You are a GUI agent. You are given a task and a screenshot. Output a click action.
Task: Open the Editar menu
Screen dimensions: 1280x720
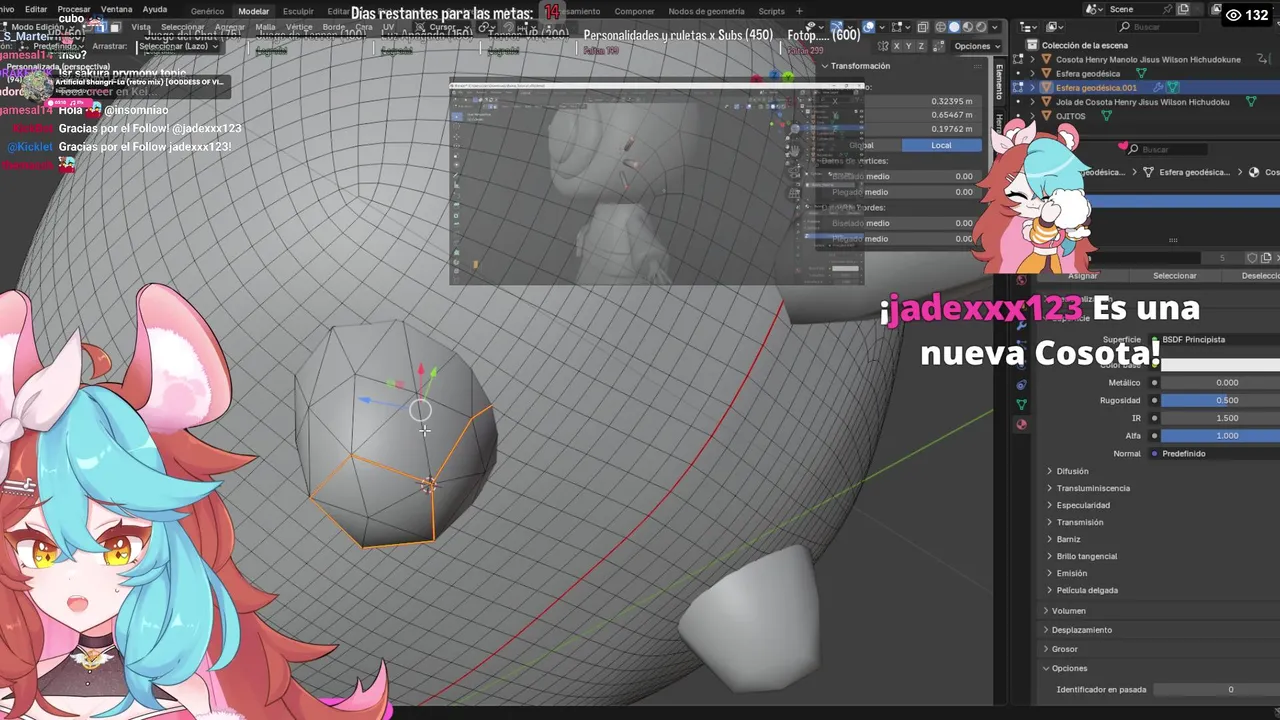point(36,9)
